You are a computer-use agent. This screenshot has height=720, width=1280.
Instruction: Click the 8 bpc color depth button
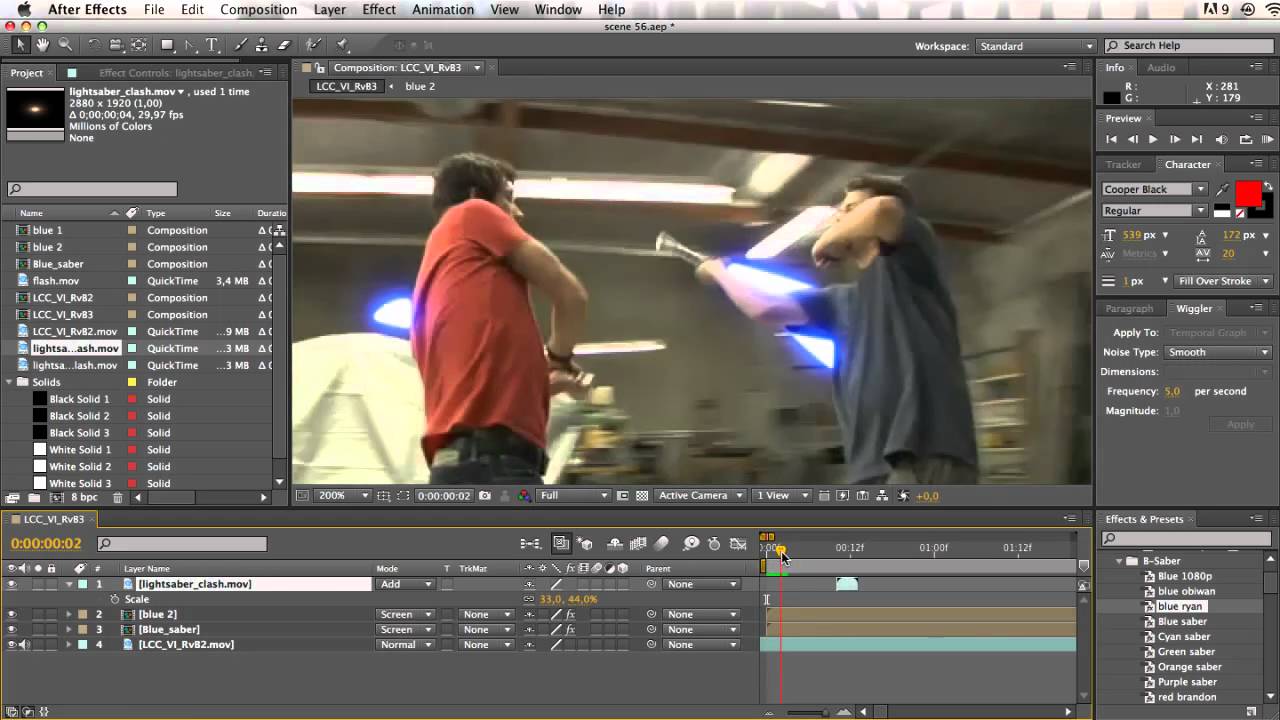pyautogui.click(x=85, y=497)
